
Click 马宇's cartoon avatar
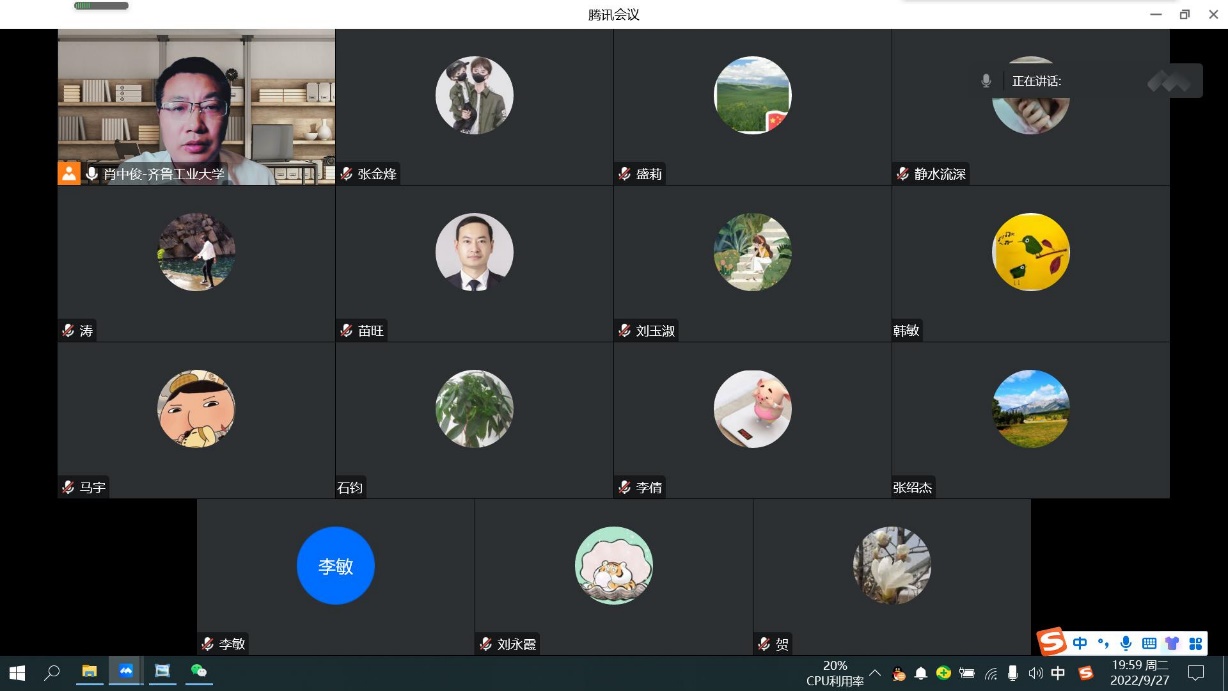coord(196,409)
